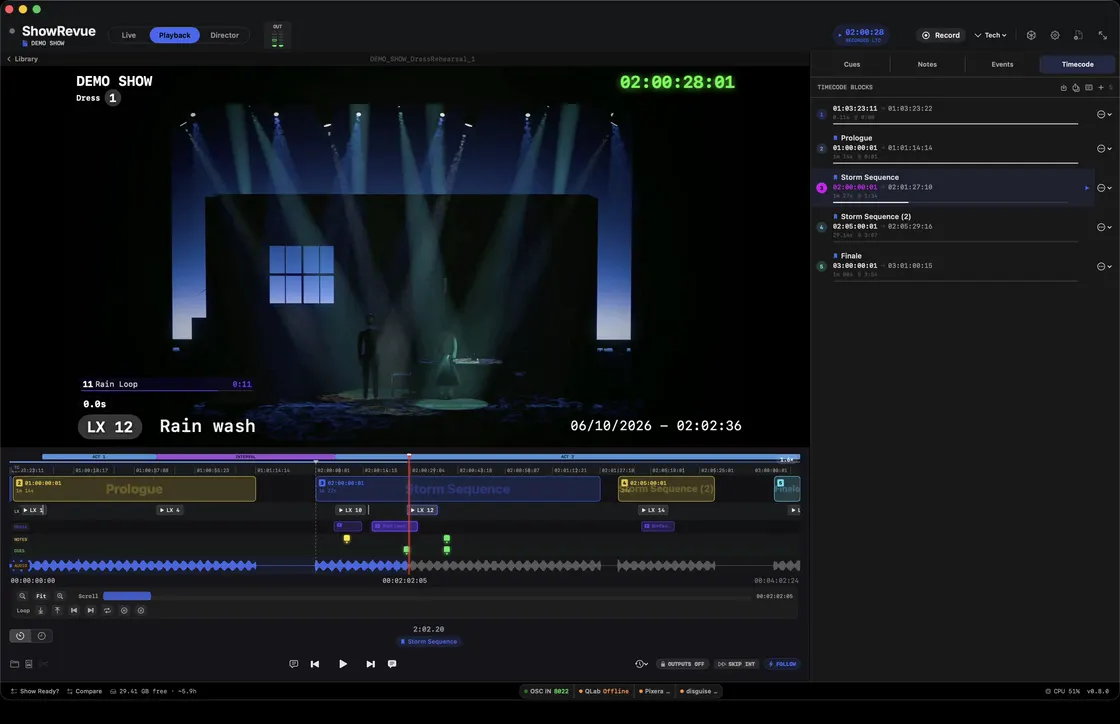
Task: Click the timeline Scroll bar handle
Action: point(126,596)
